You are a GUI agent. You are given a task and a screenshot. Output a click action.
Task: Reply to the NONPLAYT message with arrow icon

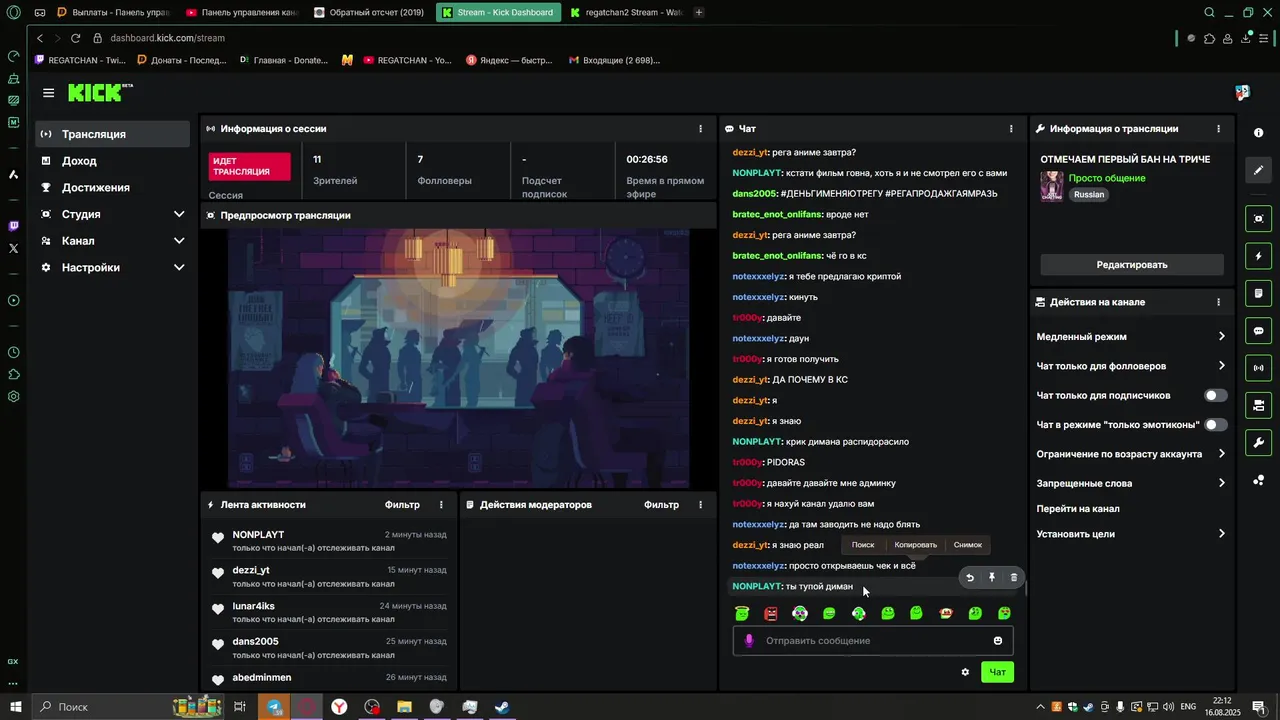tap(969, 577)
